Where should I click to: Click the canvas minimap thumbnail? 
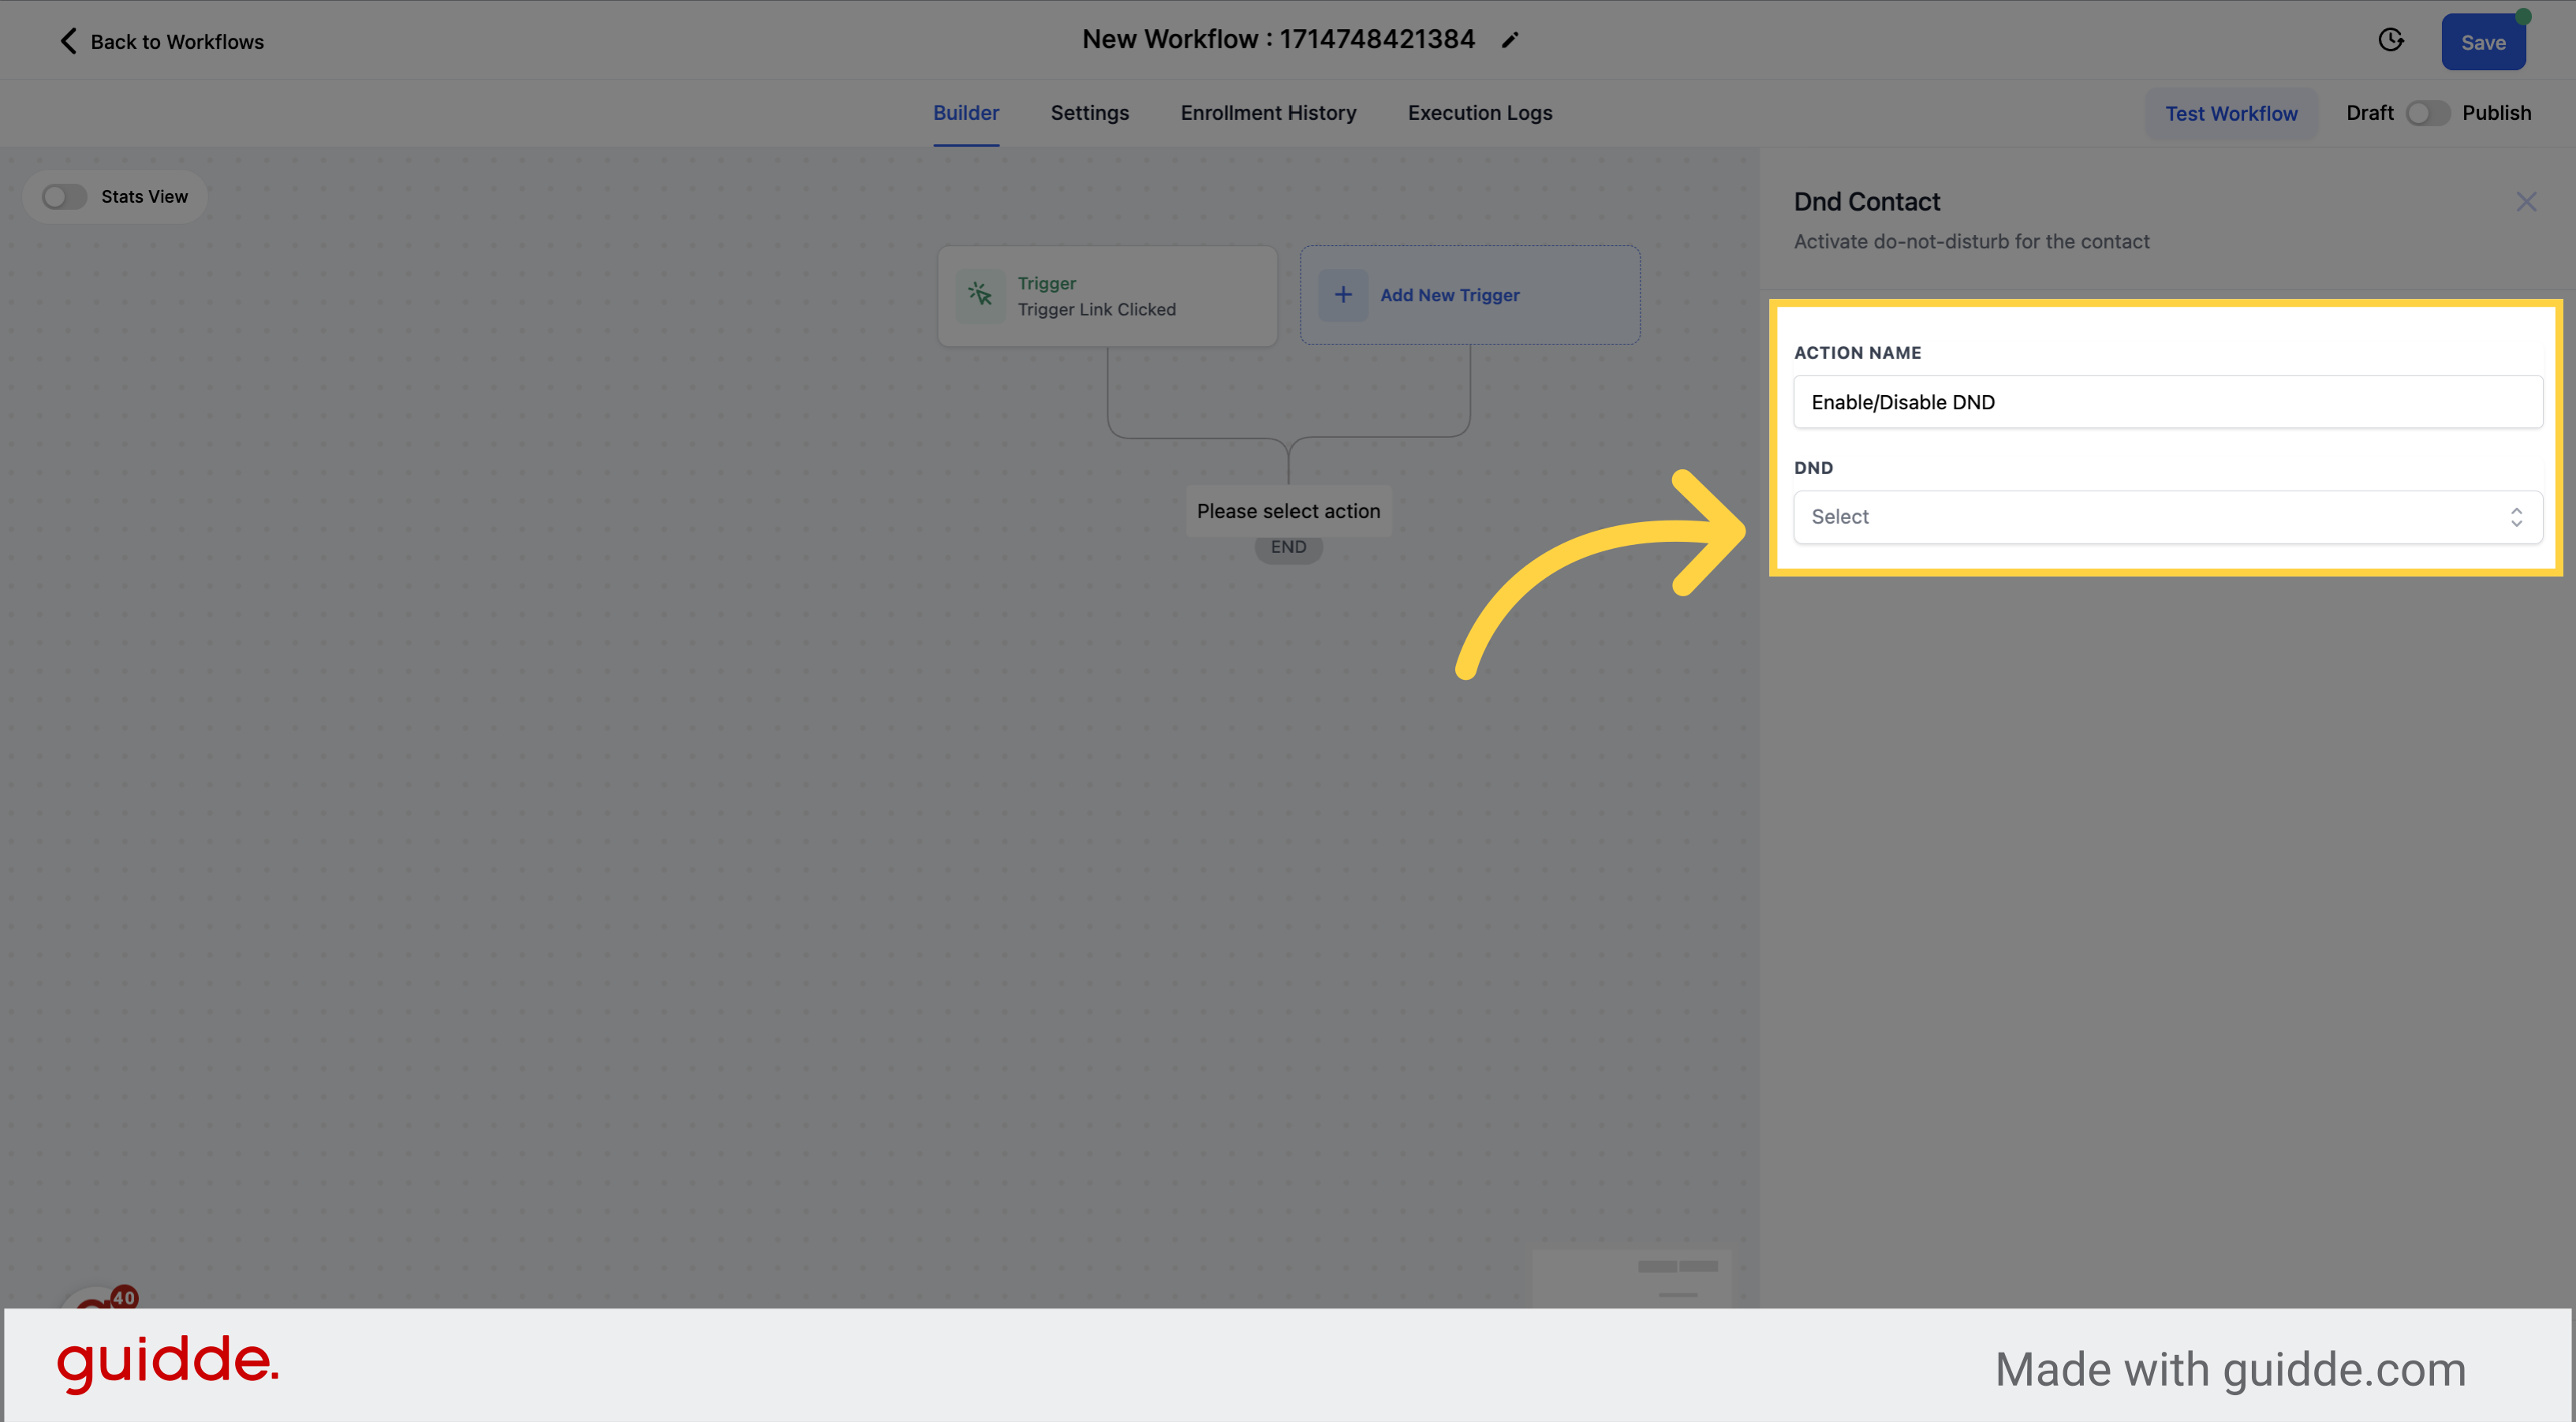(1631, 1278)
